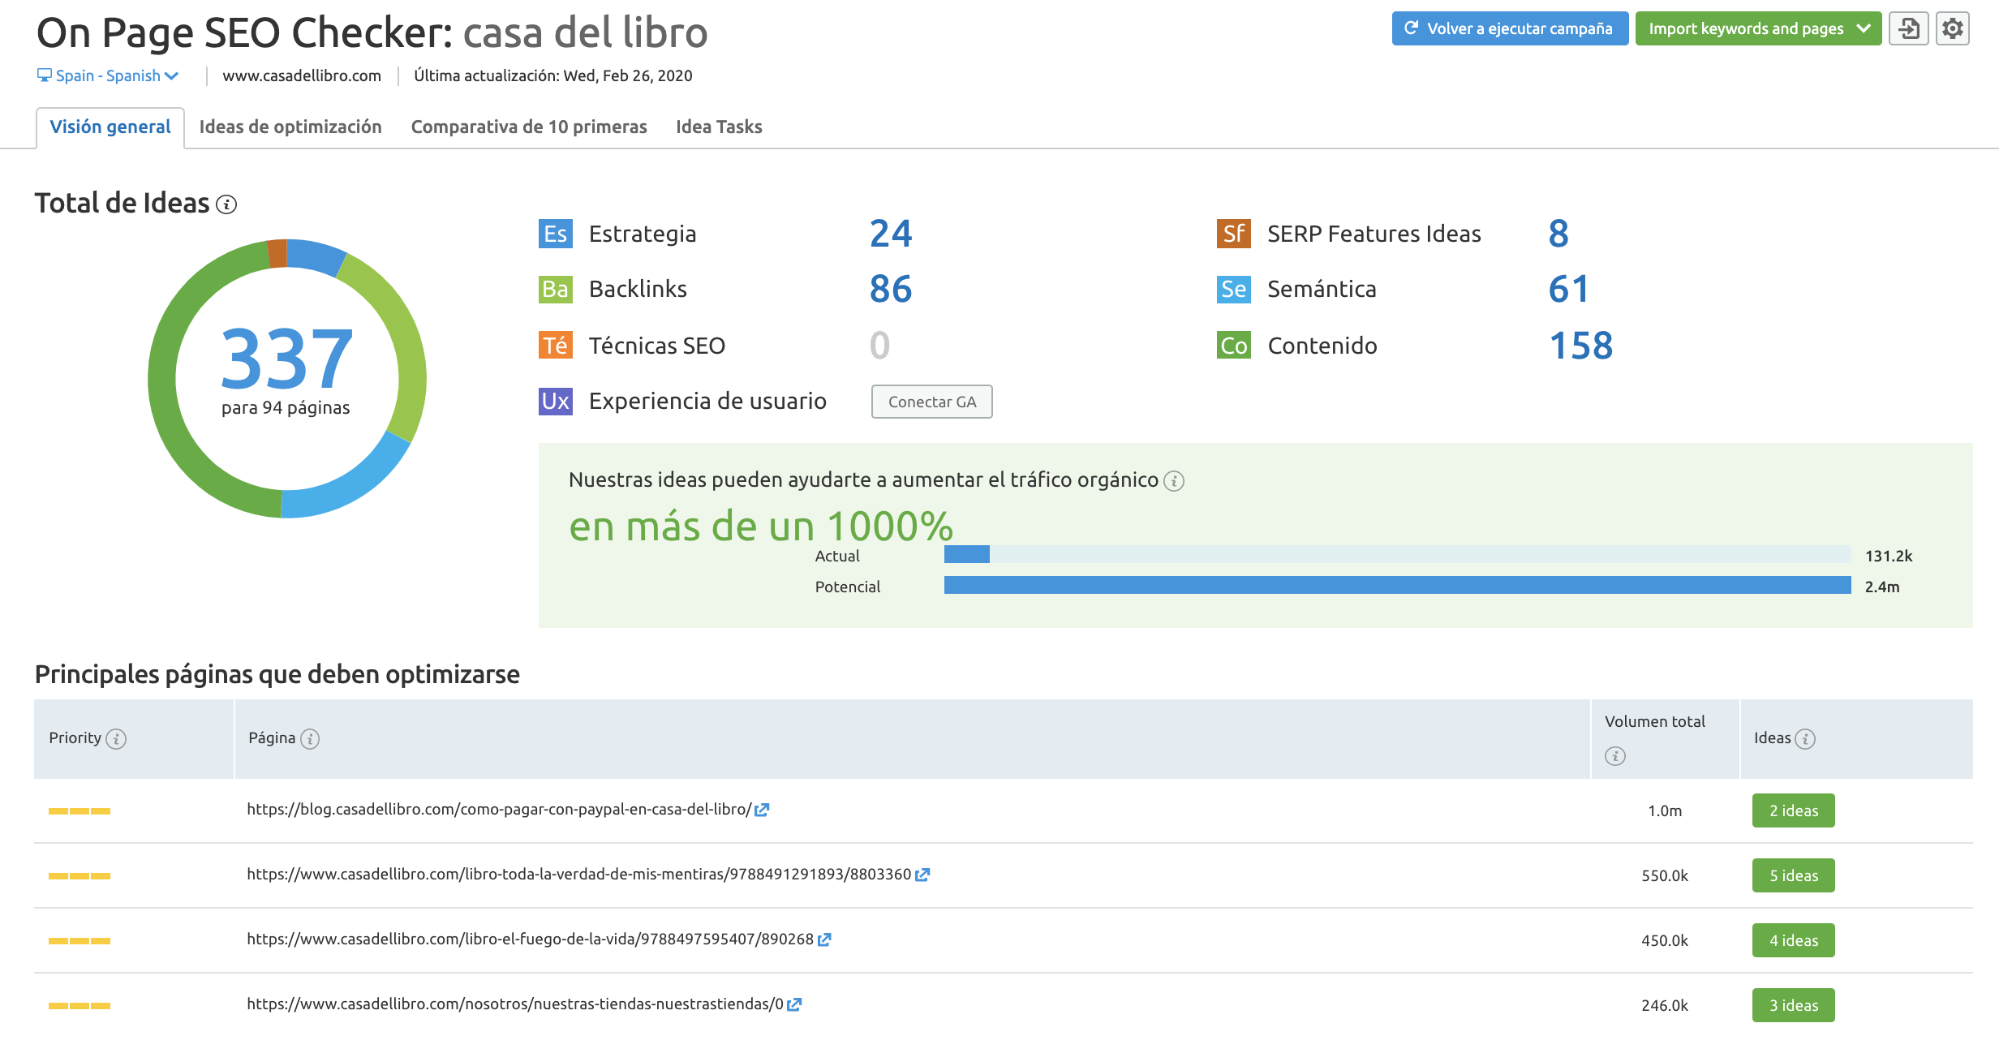Screen dimensions: 1999x1037
Task: Click 2 ideas button for paypal page
Action: (x=1793, y=811)
